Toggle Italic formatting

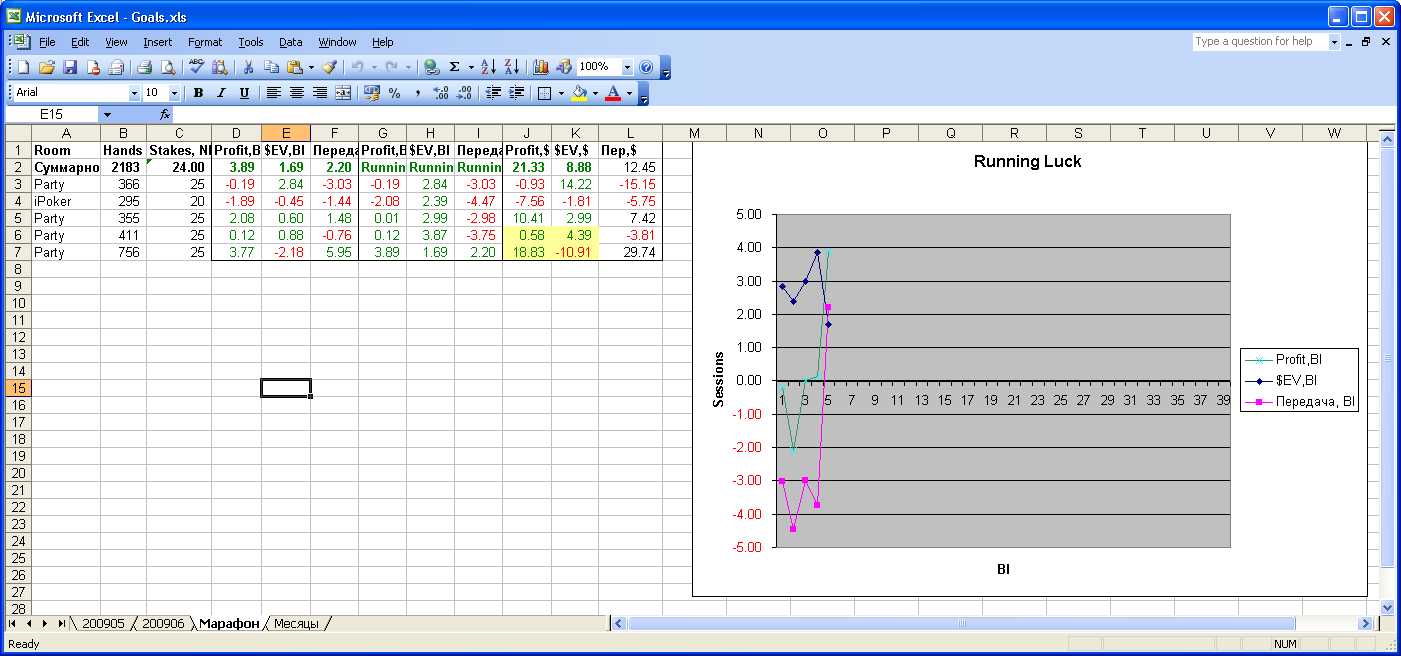click(x=221, y=93)
